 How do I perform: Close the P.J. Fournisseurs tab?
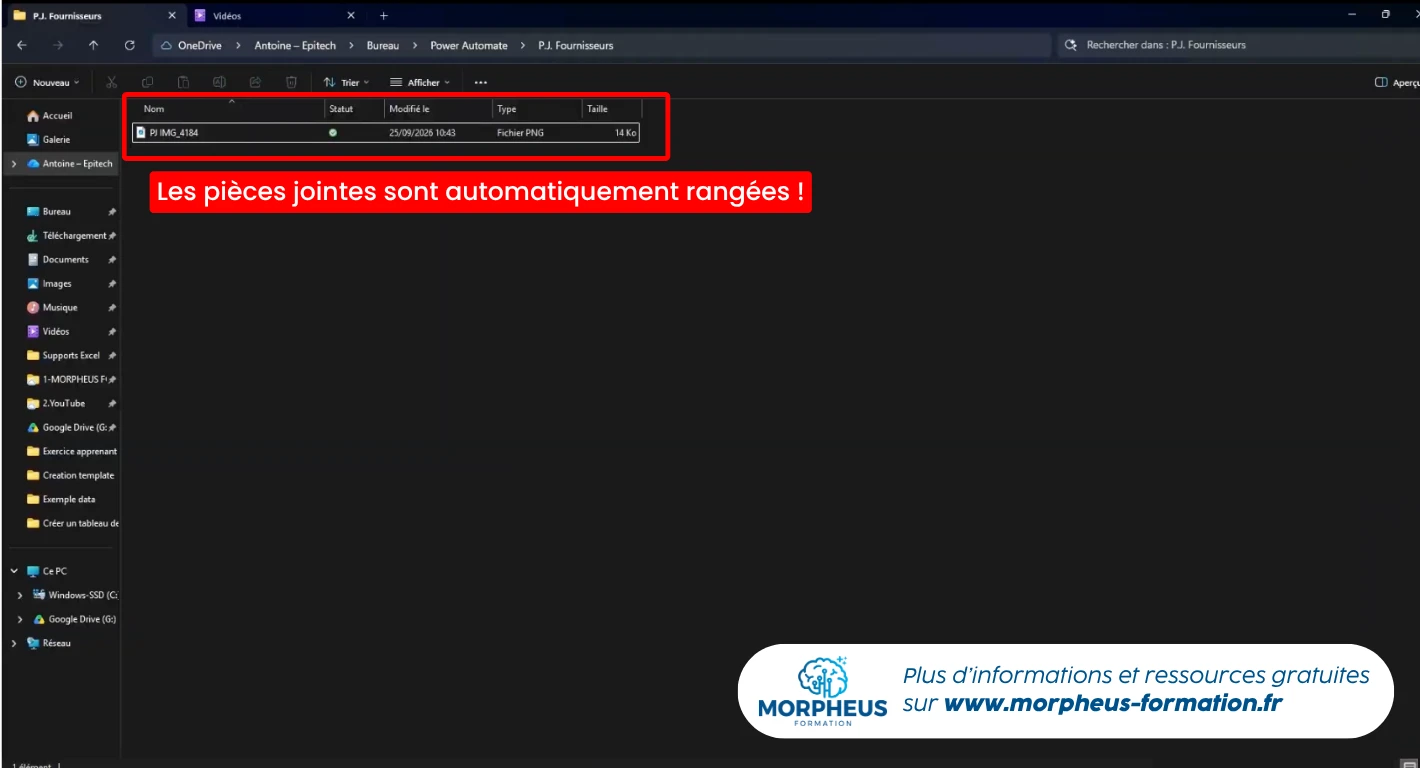coord(172,16)
